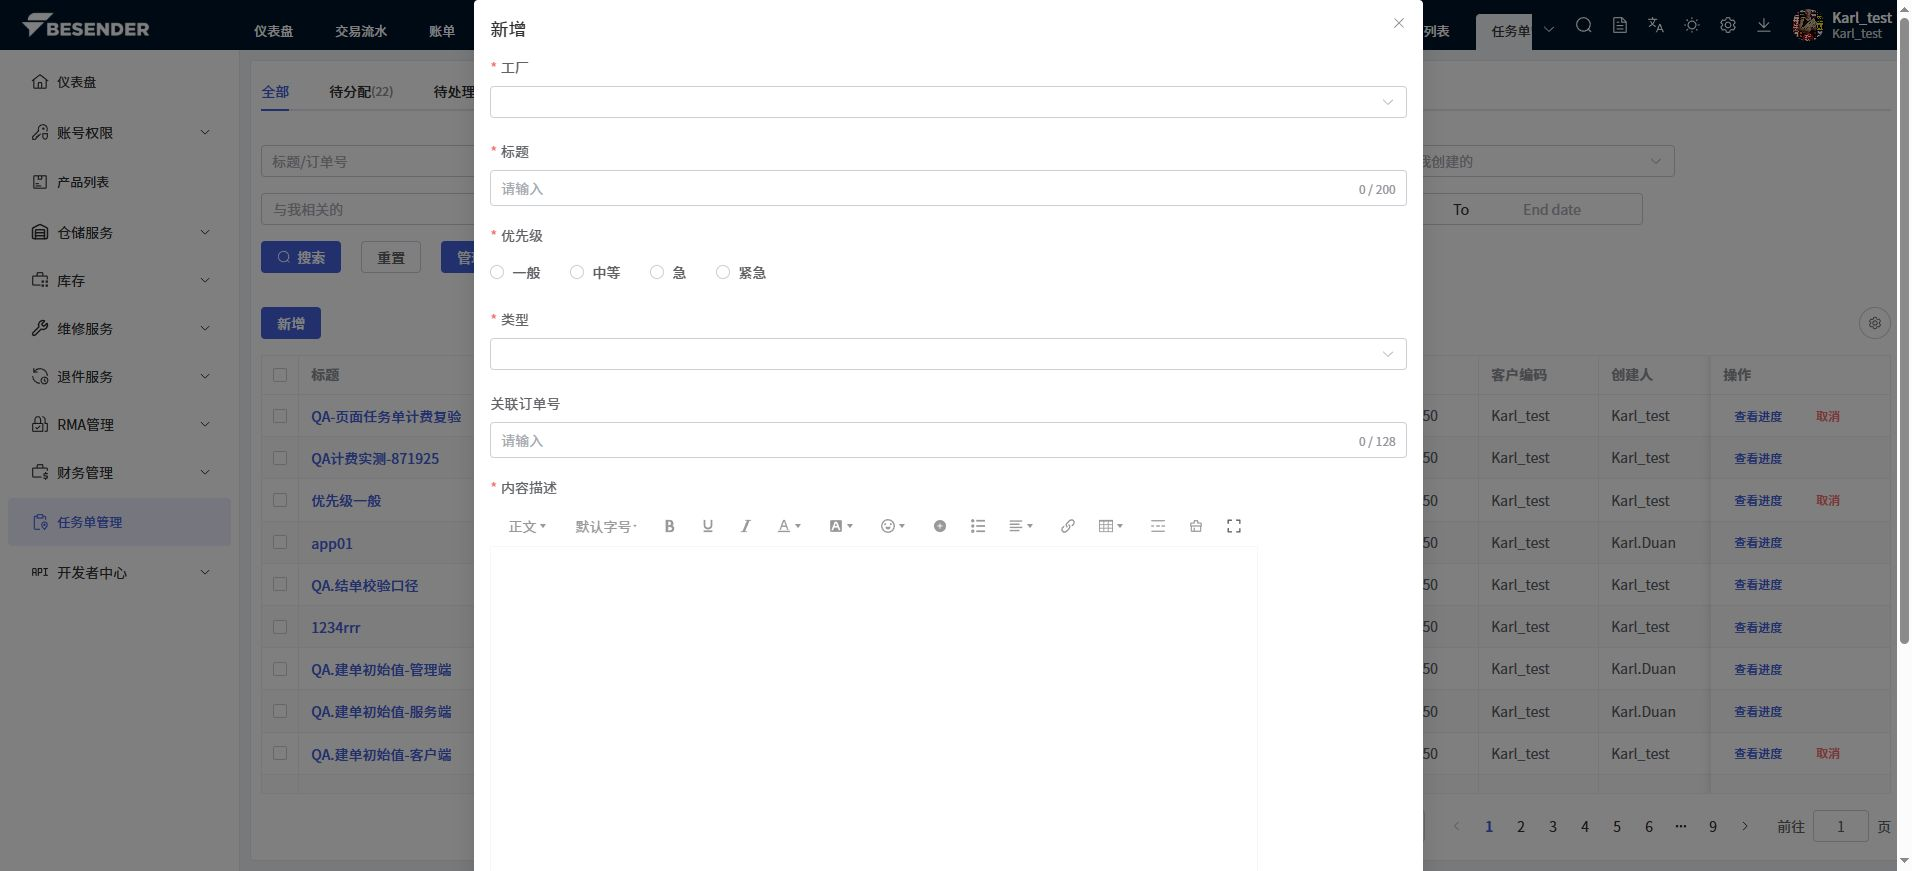Tick the table header select-all checkbox

coord(280,375)
